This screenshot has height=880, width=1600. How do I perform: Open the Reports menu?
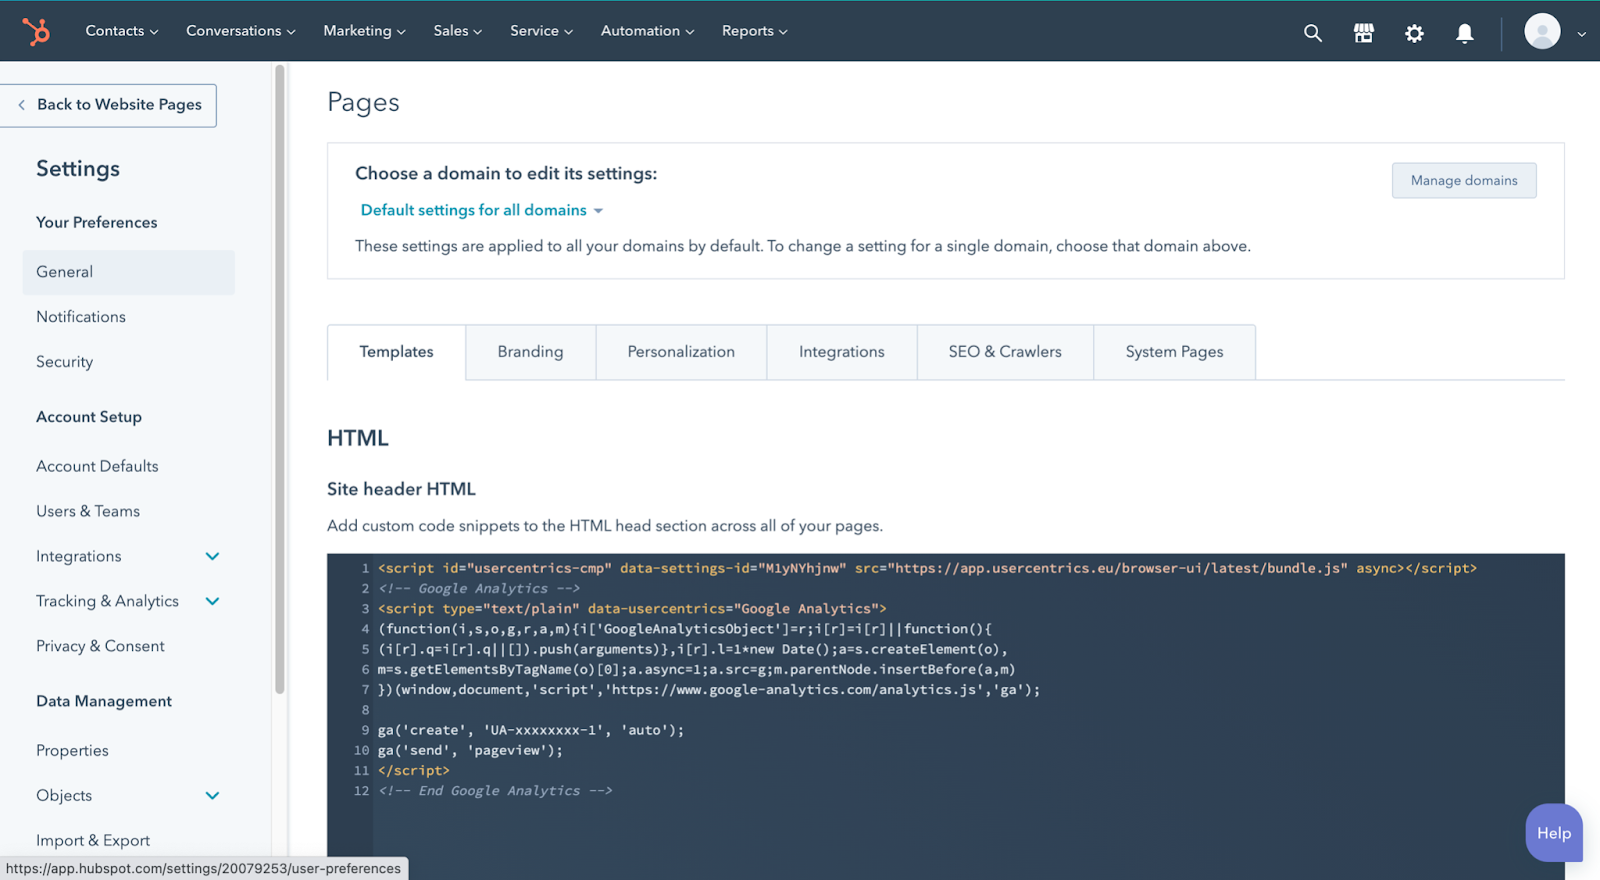[755, 31]
